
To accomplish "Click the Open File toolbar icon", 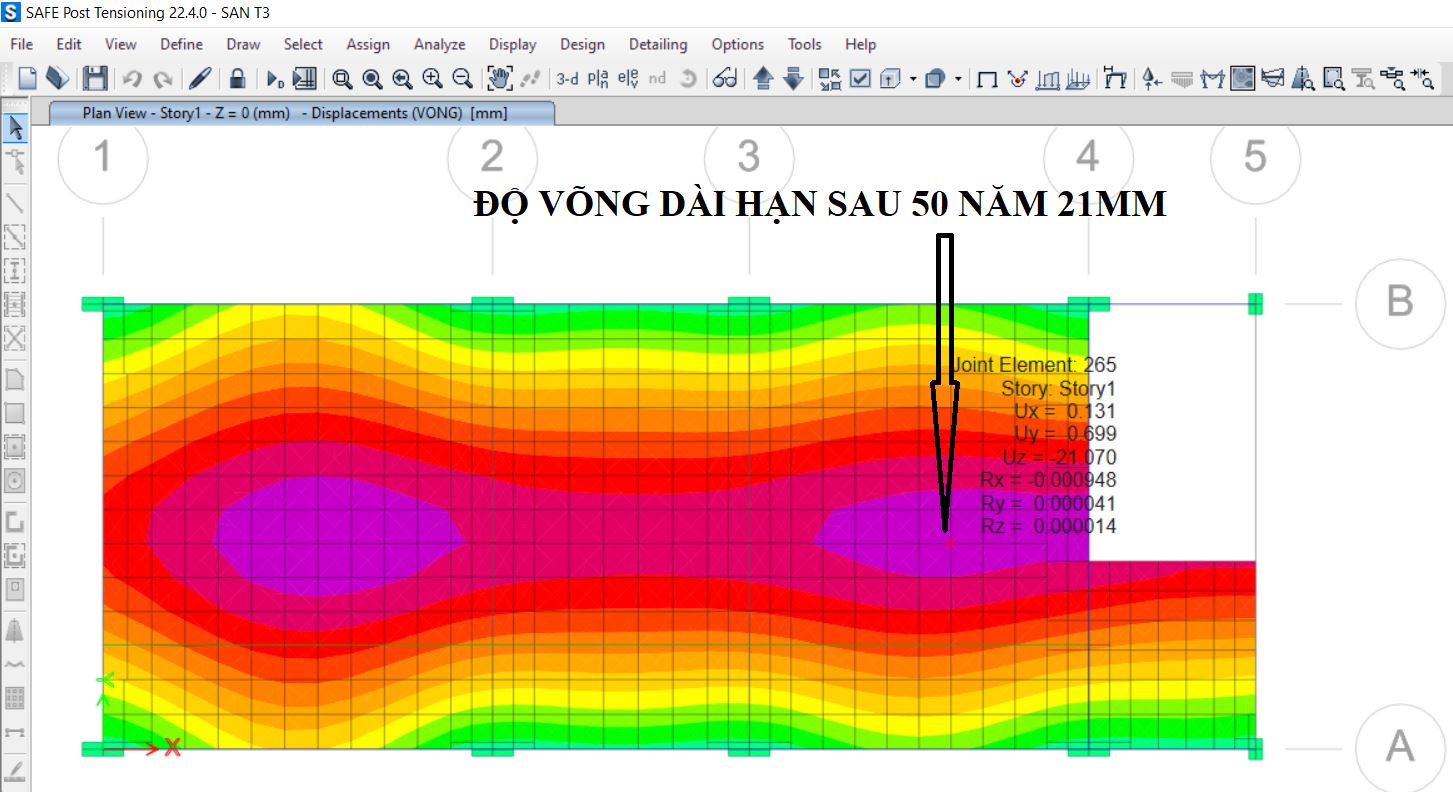I will coord(58,78).
